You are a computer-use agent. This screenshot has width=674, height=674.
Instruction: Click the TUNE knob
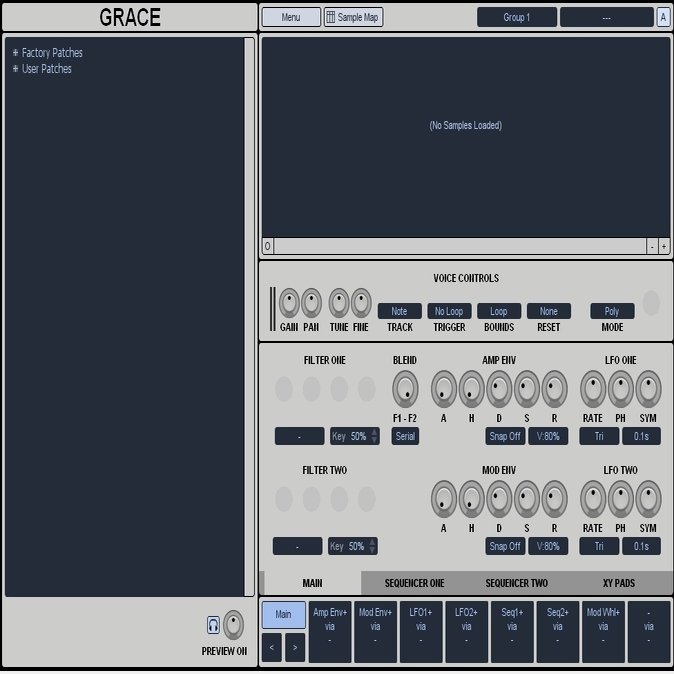[339, 303]
